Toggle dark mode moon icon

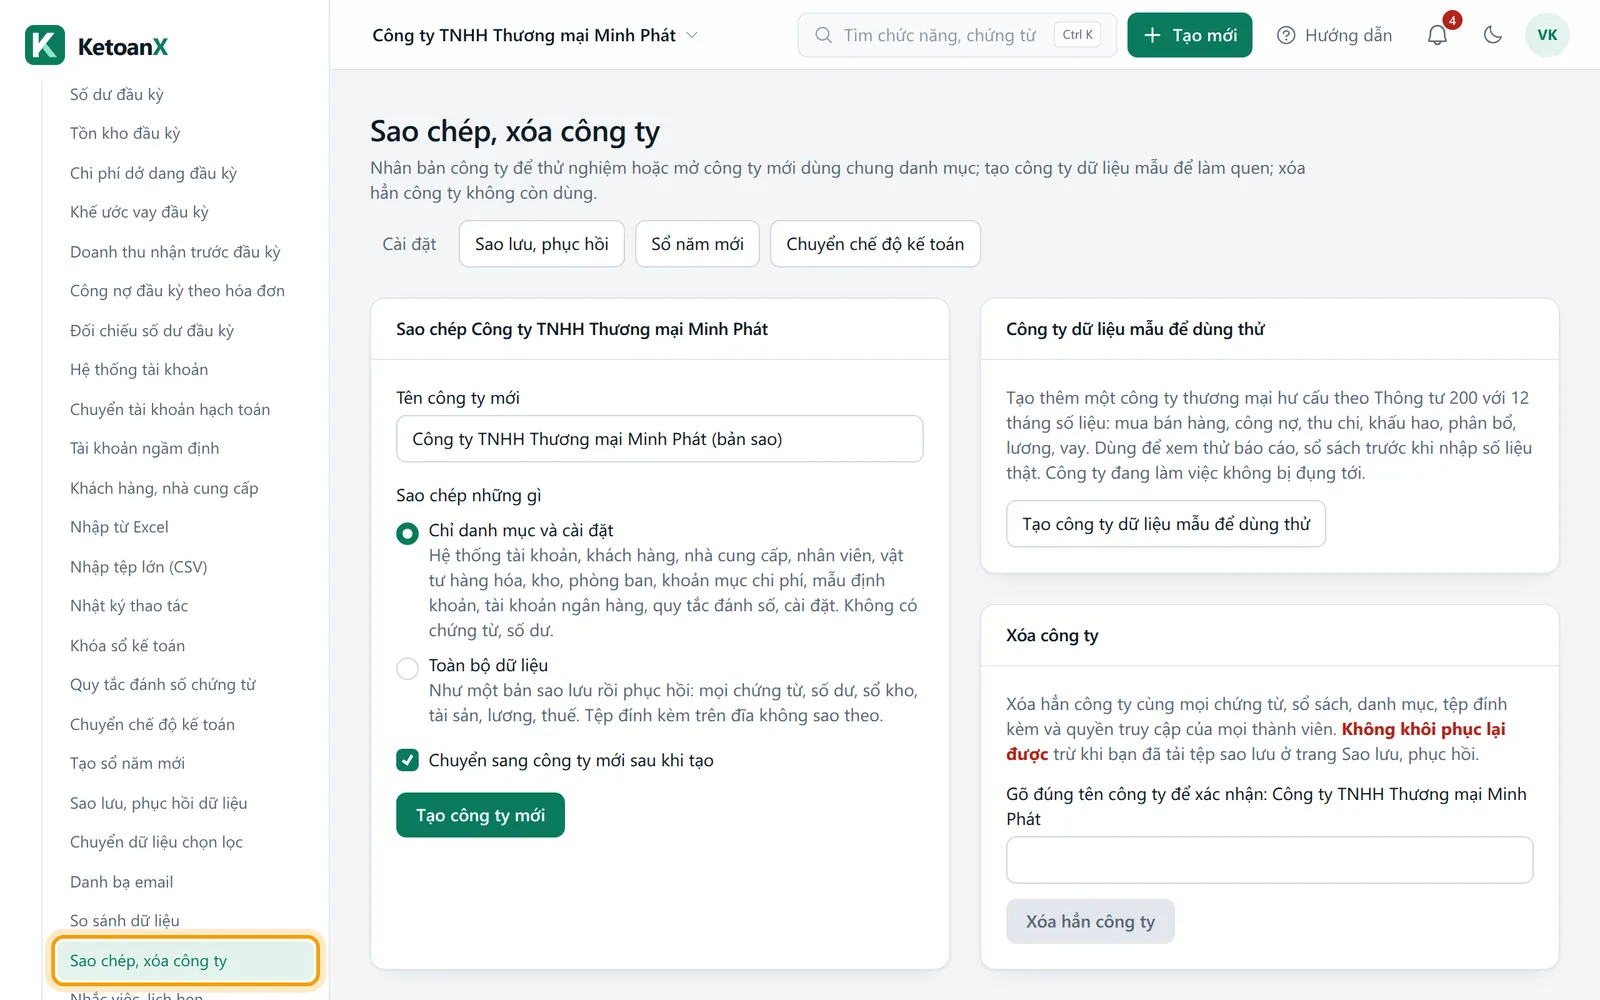pos(1493,35)
